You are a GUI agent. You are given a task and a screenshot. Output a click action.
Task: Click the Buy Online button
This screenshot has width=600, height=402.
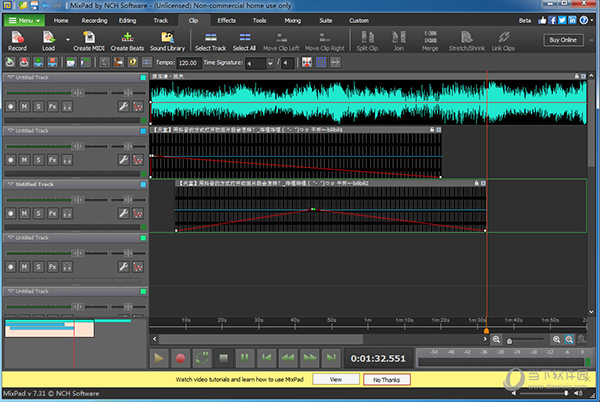pos(563,40)
